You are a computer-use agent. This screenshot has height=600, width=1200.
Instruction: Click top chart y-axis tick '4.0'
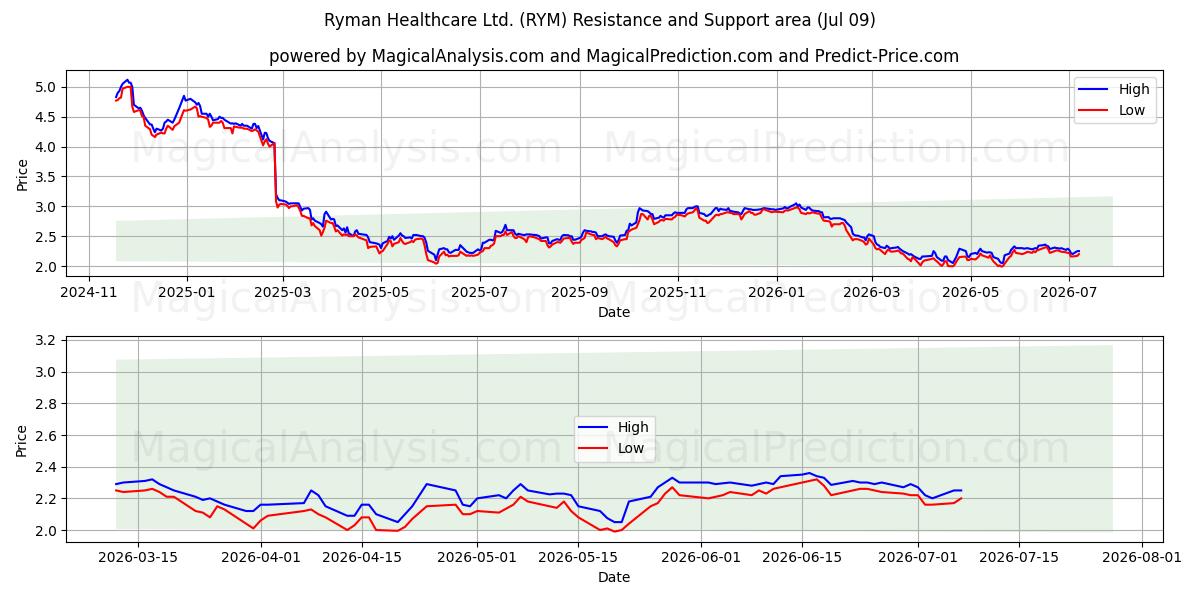(48, 147)
